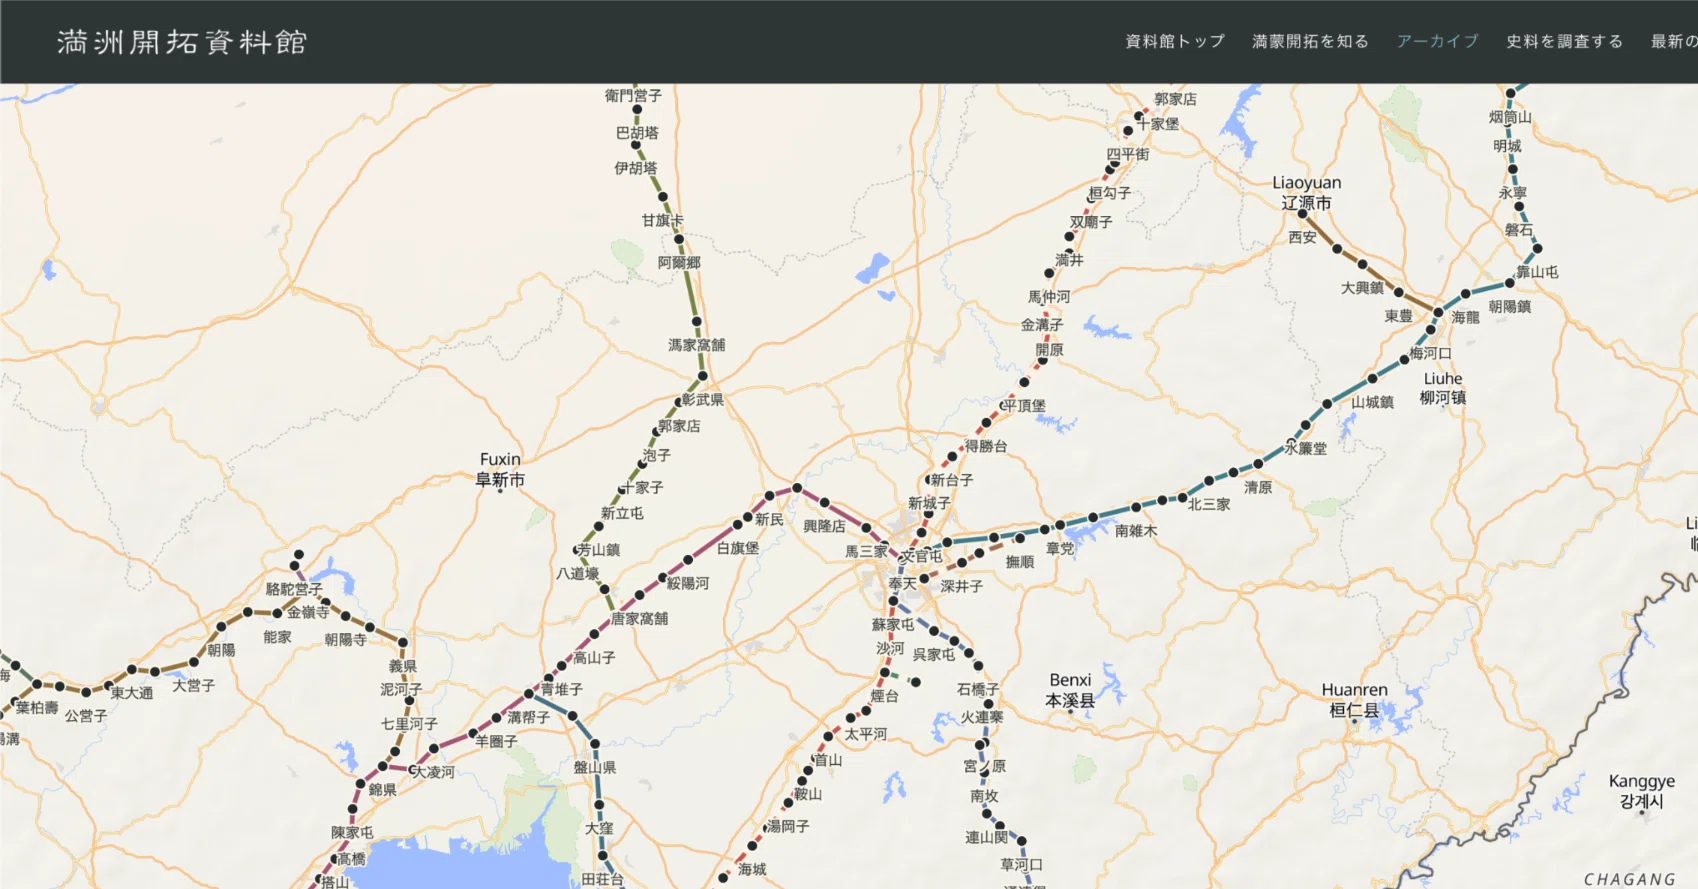
Task: Click the 衙門営子 station label
Action: 633,96
